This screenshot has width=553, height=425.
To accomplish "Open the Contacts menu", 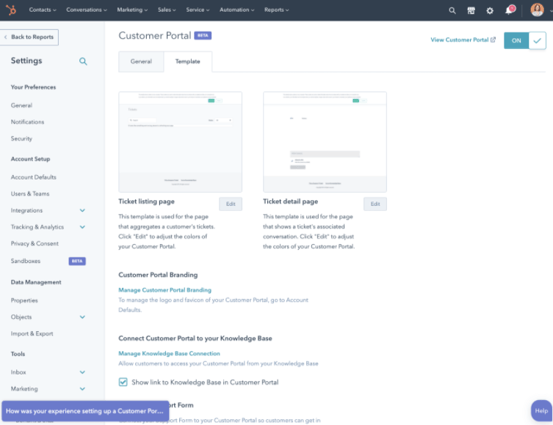I will 42,10.
